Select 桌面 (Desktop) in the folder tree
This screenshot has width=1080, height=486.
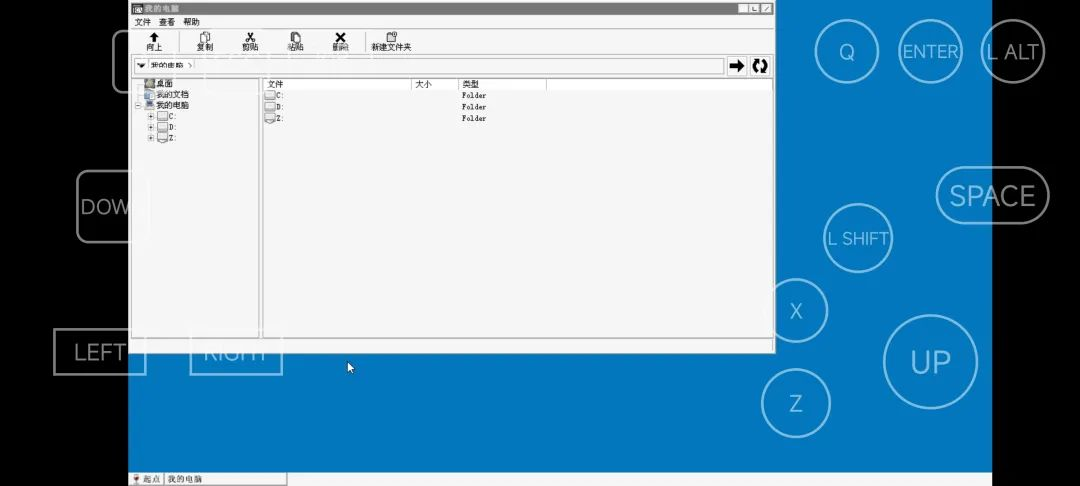click(x=164, y=84)
